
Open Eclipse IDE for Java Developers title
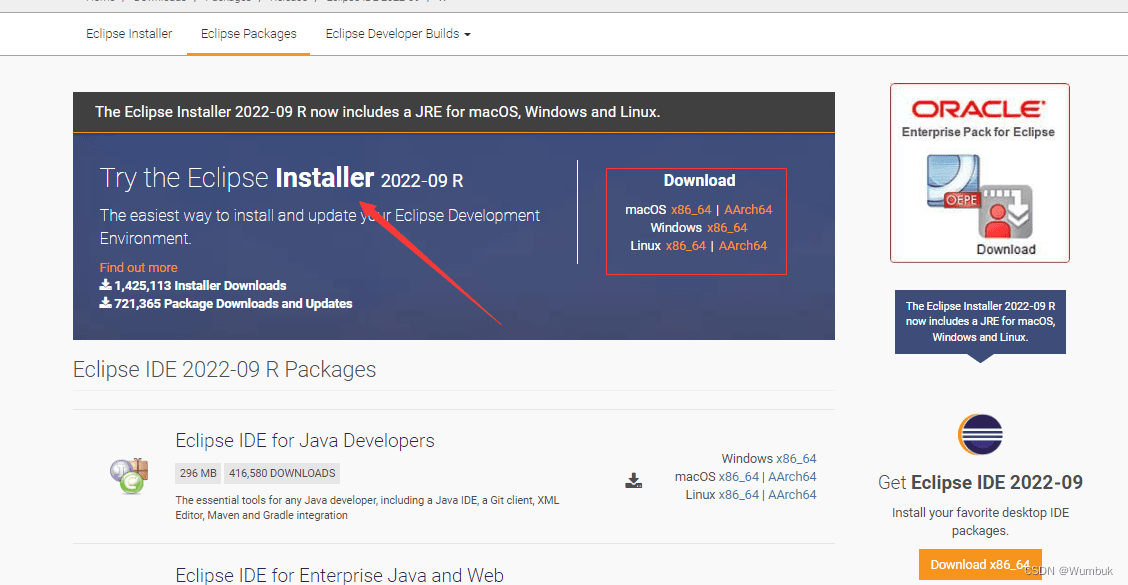click(305, 440)
